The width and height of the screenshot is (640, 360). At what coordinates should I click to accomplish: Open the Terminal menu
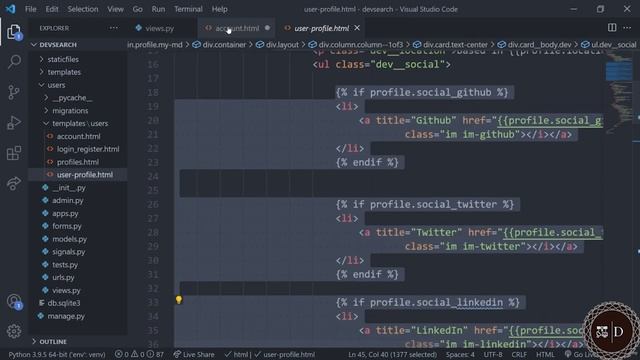pyautogui.click(x=188, y=9)
